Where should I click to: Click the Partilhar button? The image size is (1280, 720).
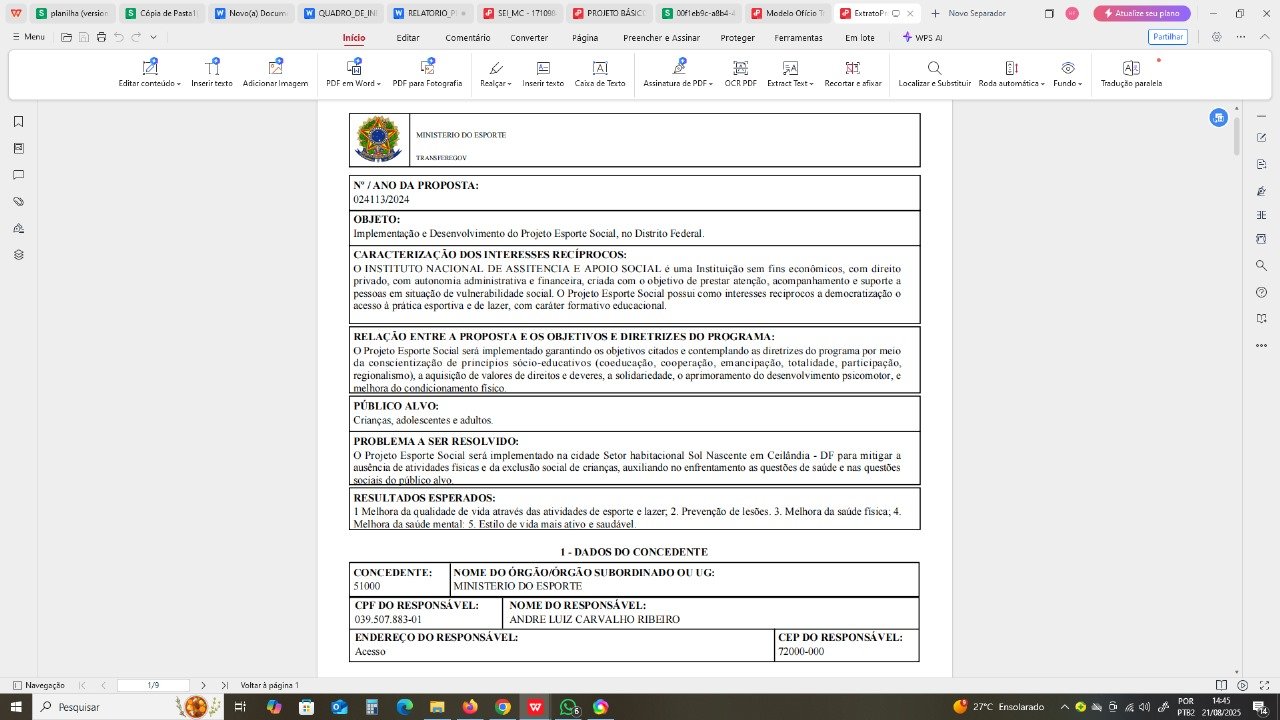[x=1167, y=37]
